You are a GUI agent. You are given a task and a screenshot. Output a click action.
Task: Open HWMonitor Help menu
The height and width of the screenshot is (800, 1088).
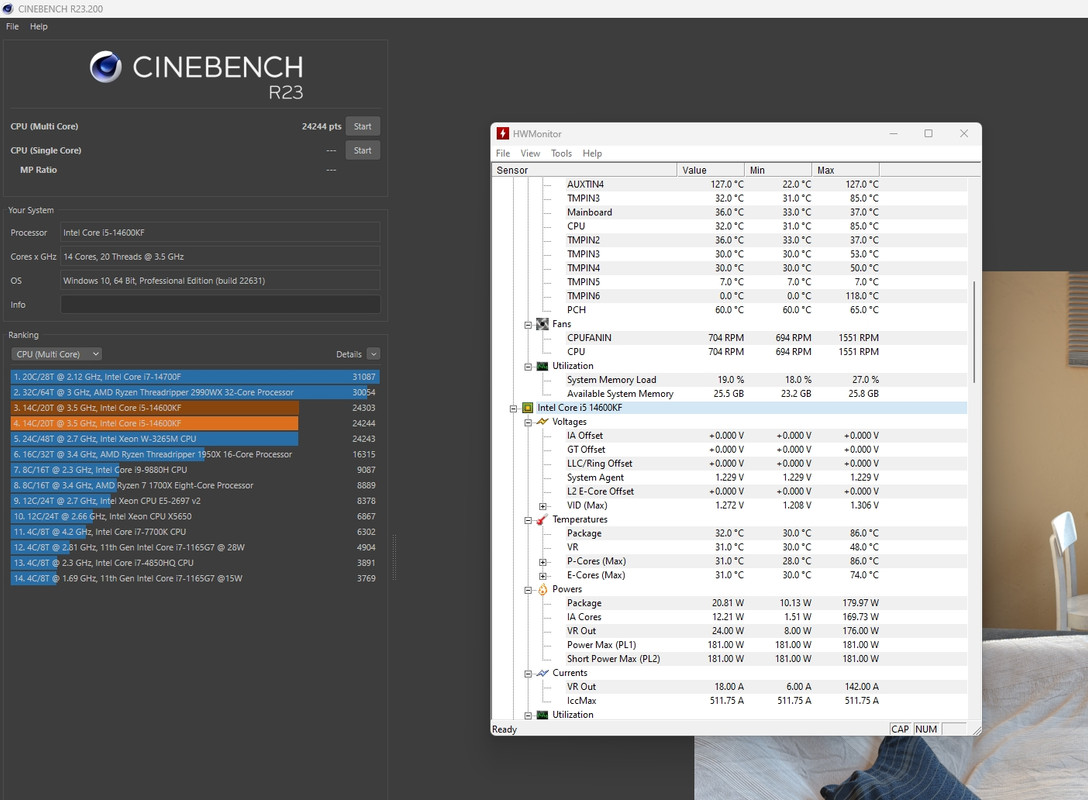(592, 153)
